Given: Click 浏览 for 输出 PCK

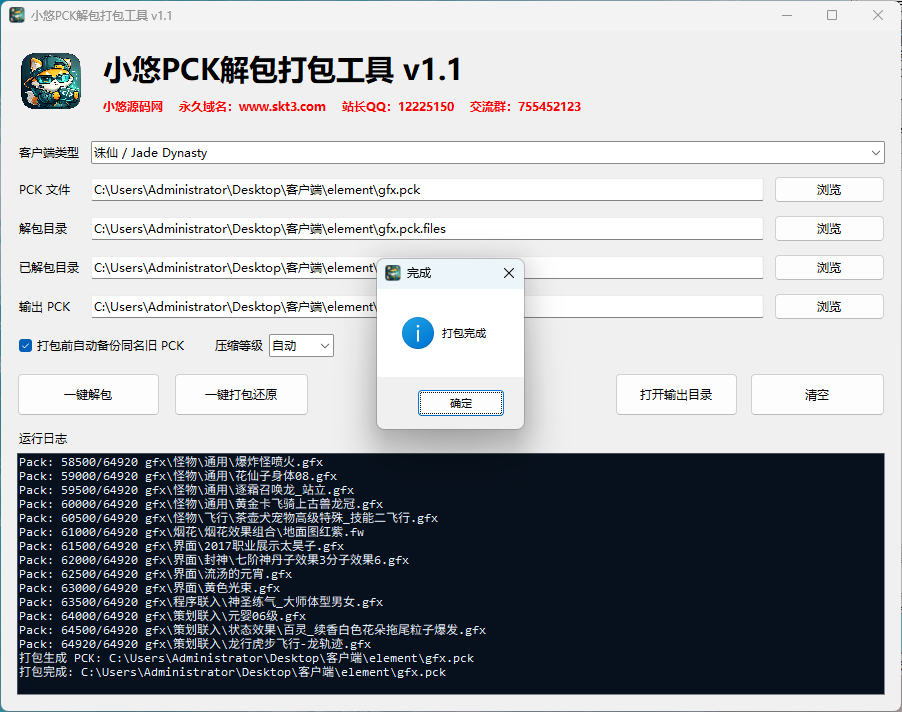Looking at the screenshot, I should pos(829,307).
